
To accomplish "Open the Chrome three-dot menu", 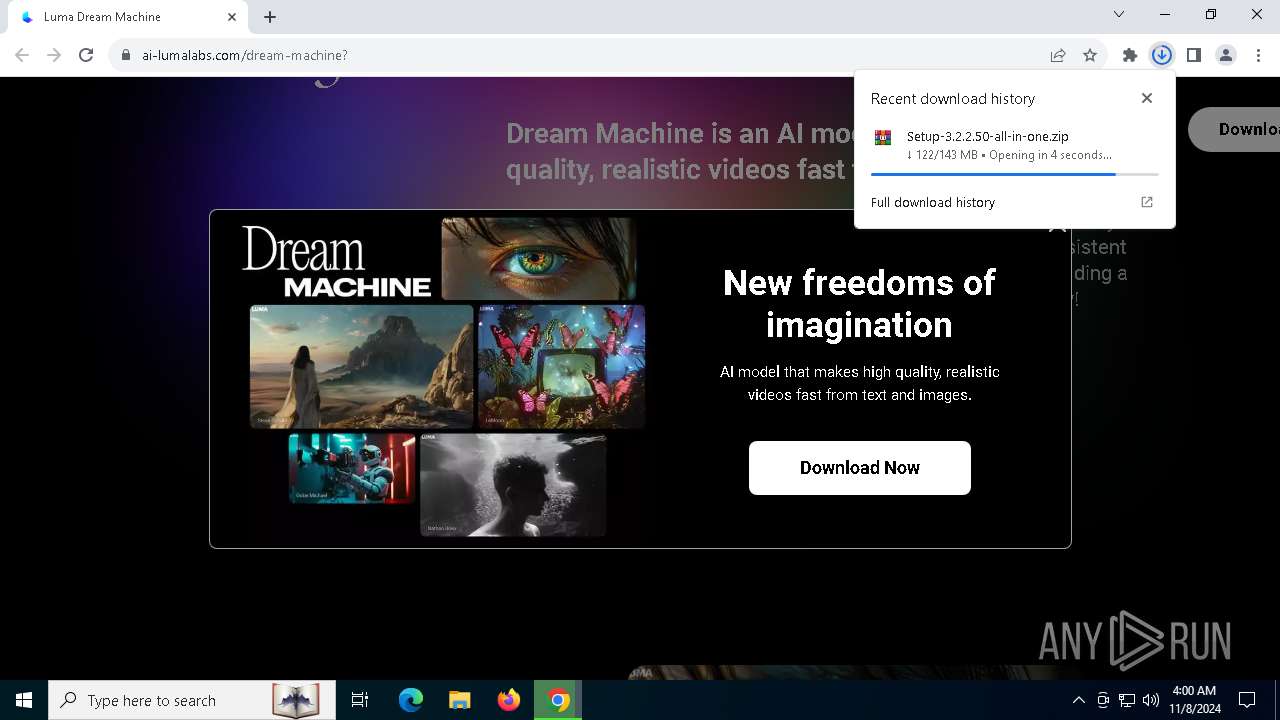I will [x=1257, y=55].
